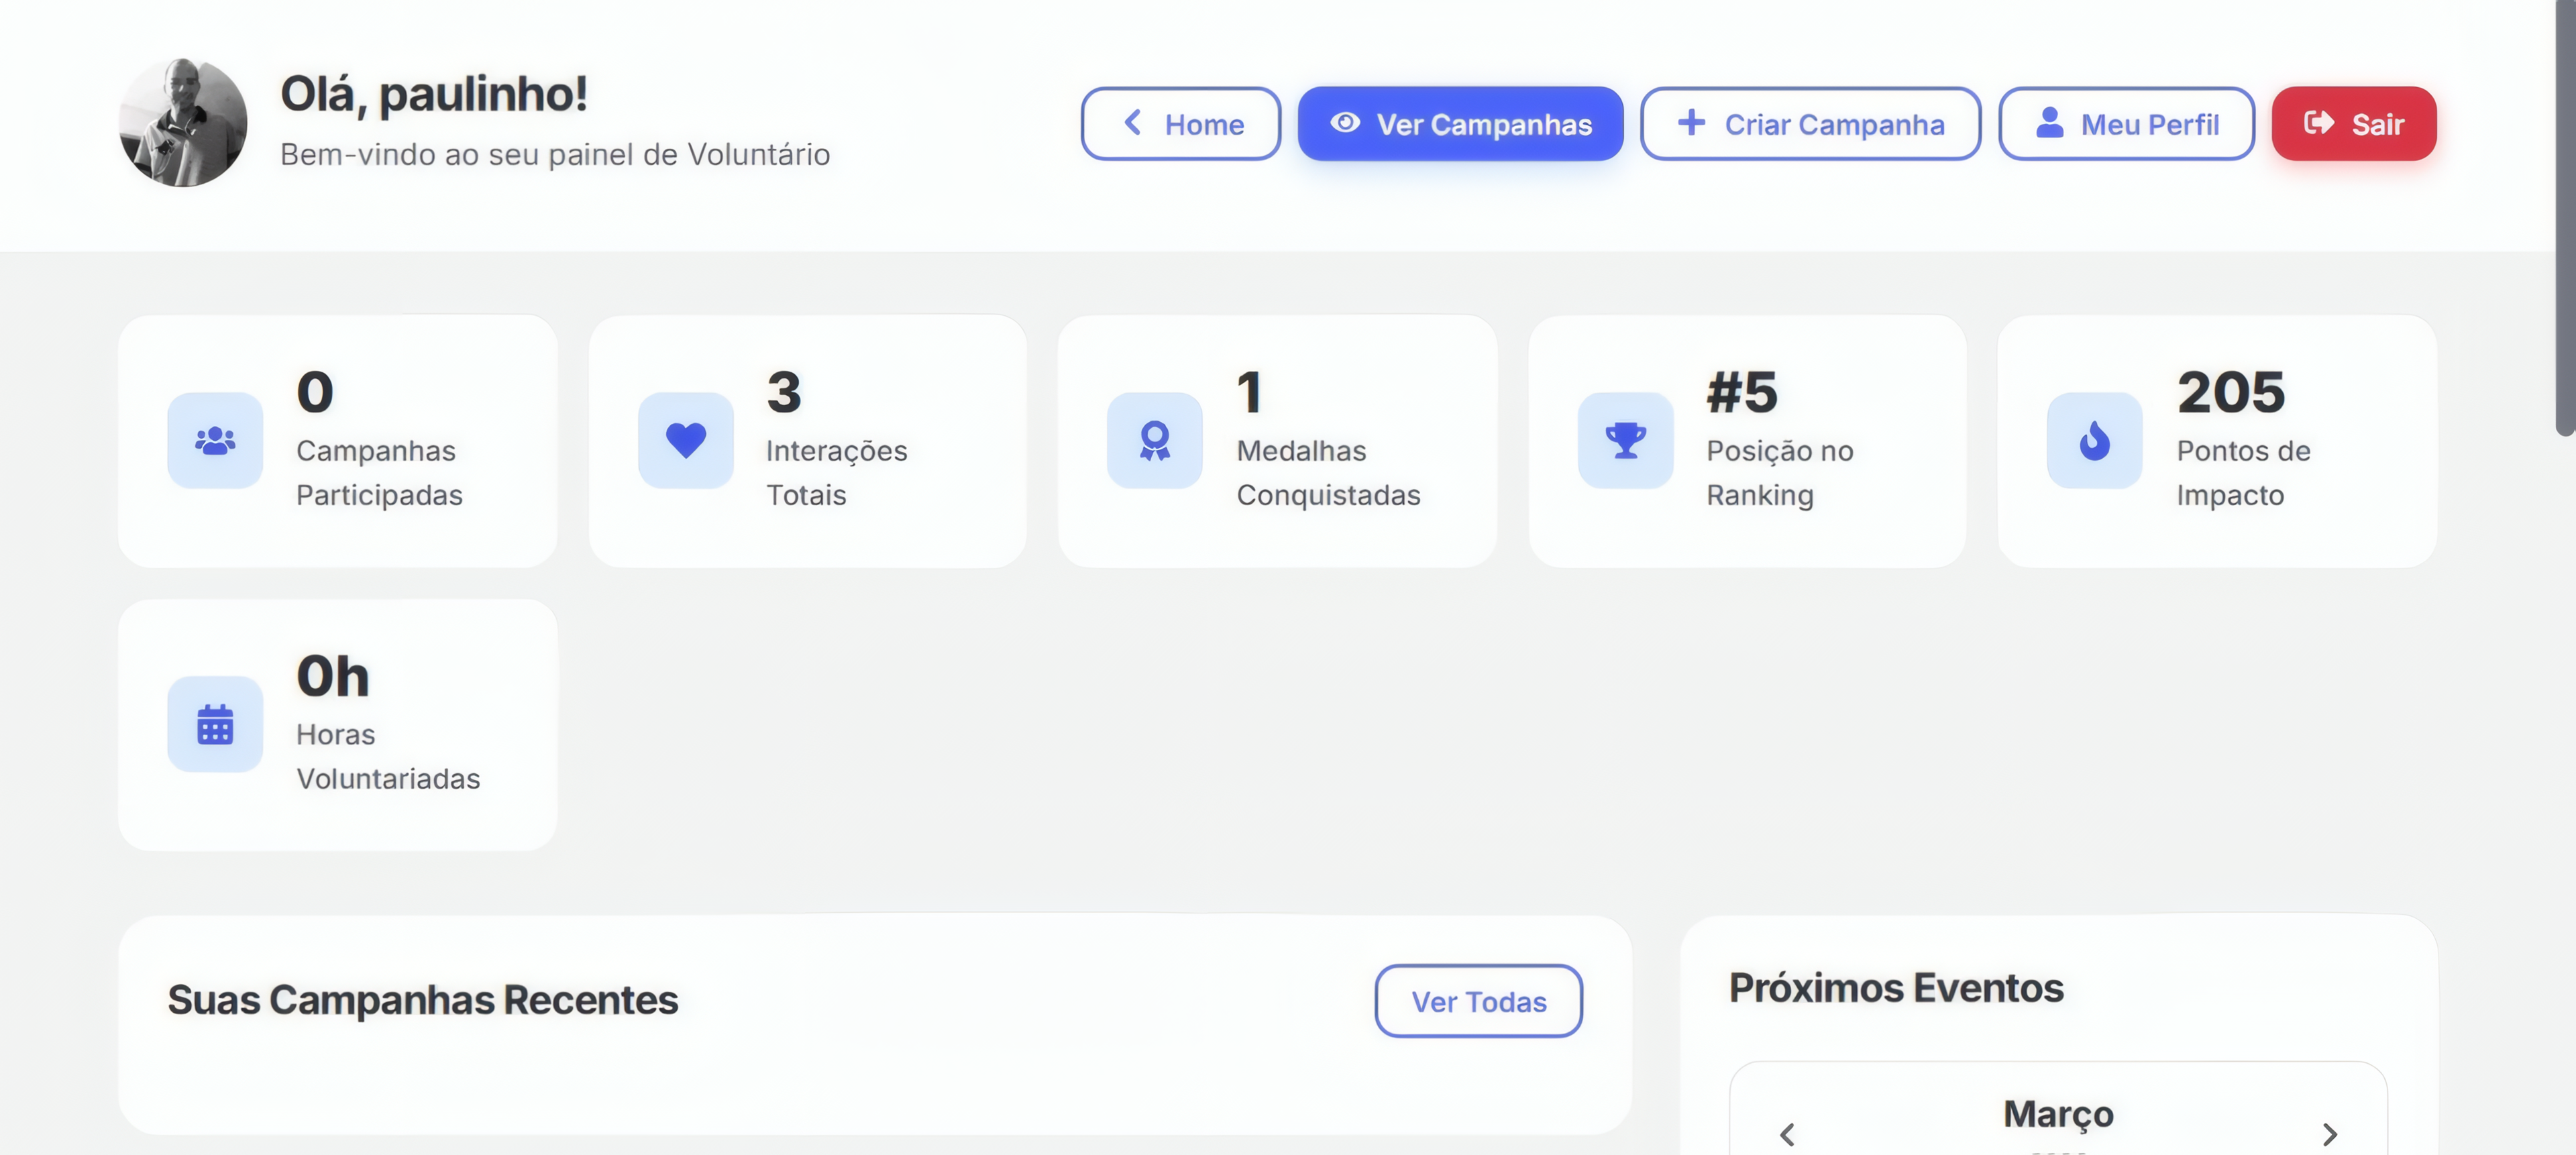2576x1155 pixels.
Task: Click the #5 Posição no Ranking card
Action: point(1747,441)
